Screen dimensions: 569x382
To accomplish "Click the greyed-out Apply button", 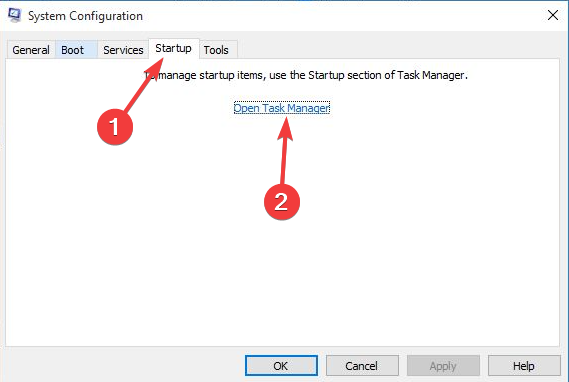I will [443, 366].
